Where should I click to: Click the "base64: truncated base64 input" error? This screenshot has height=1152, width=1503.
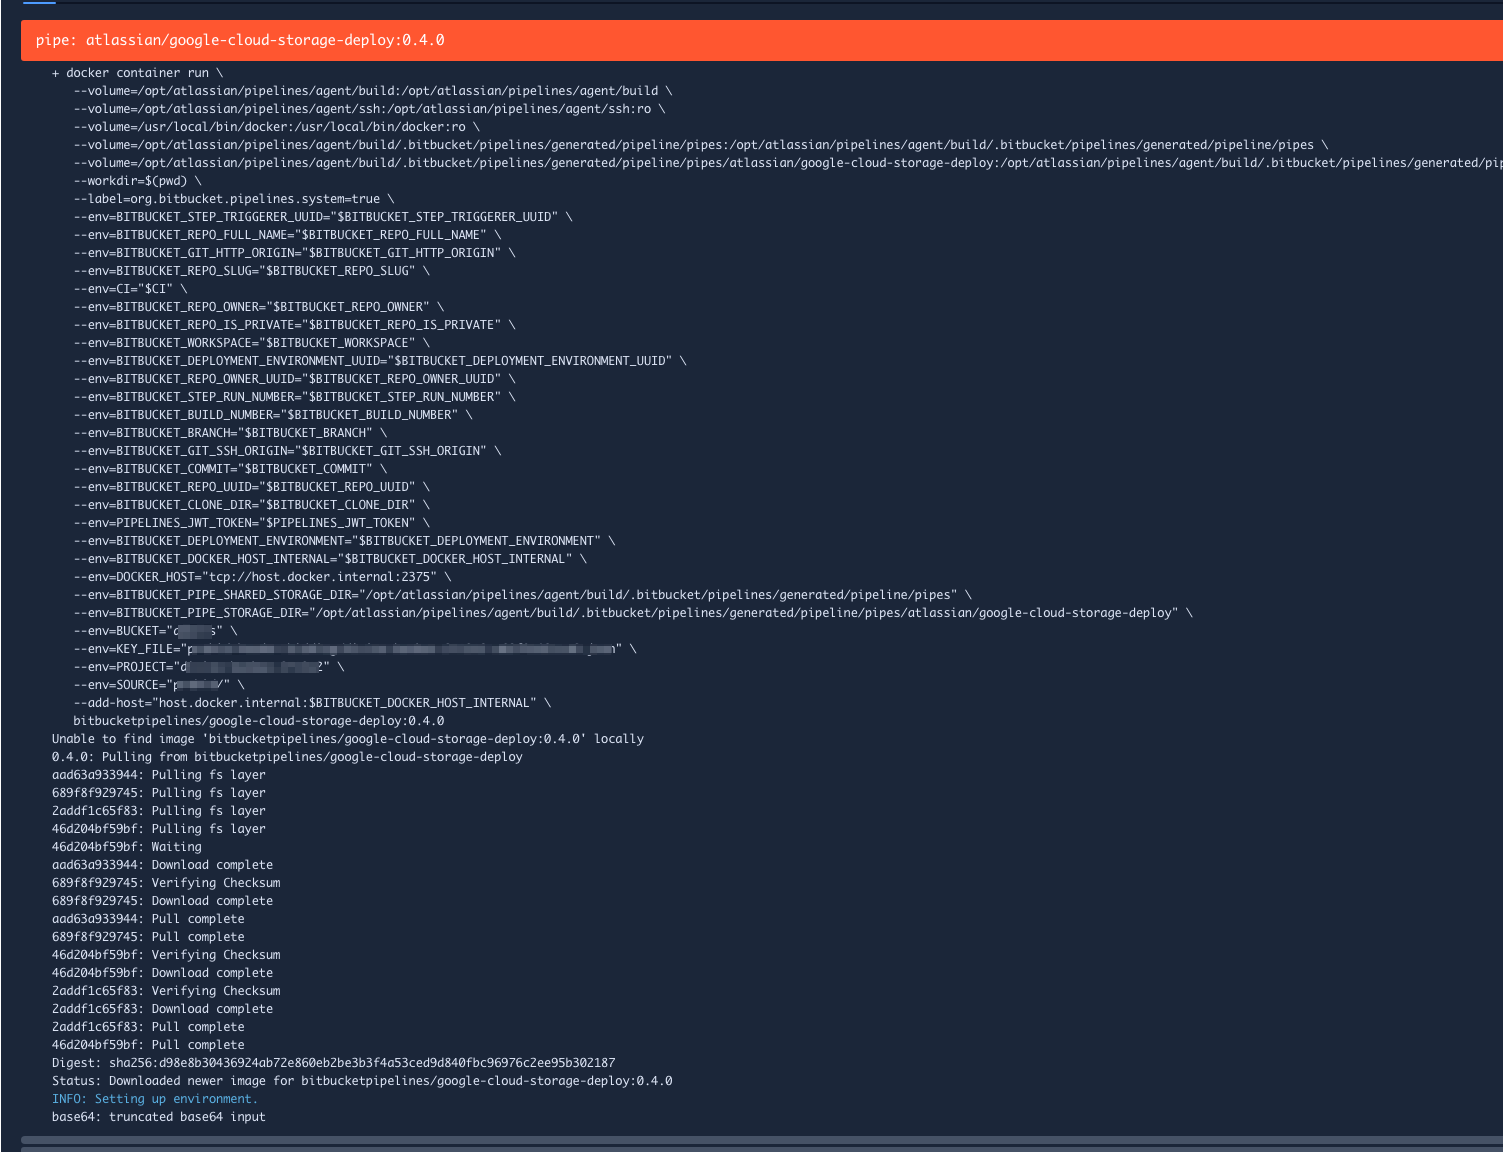coord(159,1117)
